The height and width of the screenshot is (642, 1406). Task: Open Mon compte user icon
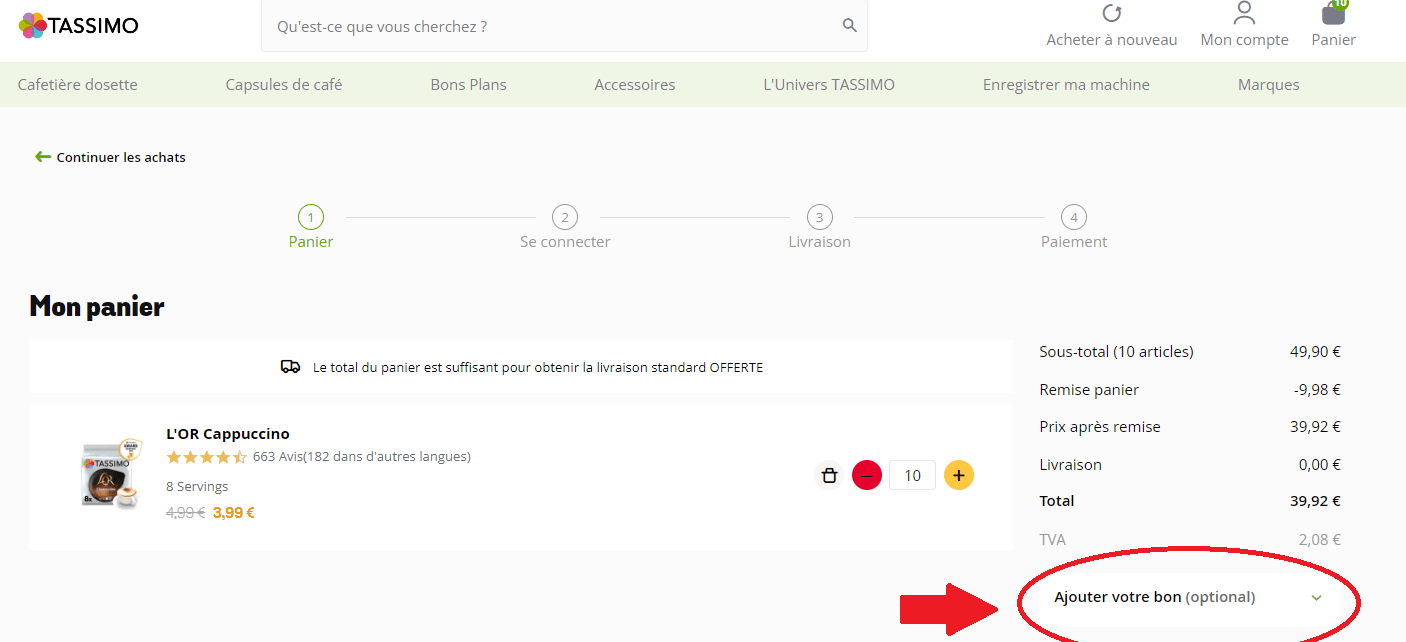[x=1244, y=13]
